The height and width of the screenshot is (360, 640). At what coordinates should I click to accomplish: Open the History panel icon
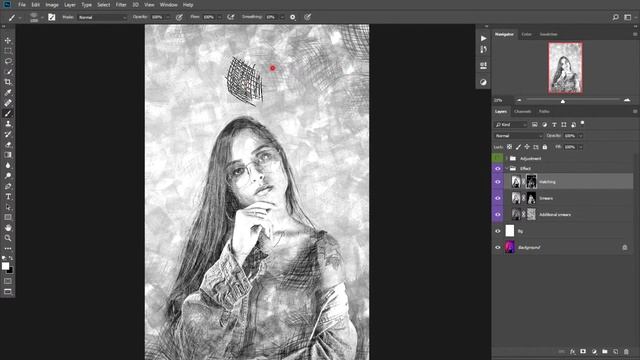point(483,49)
